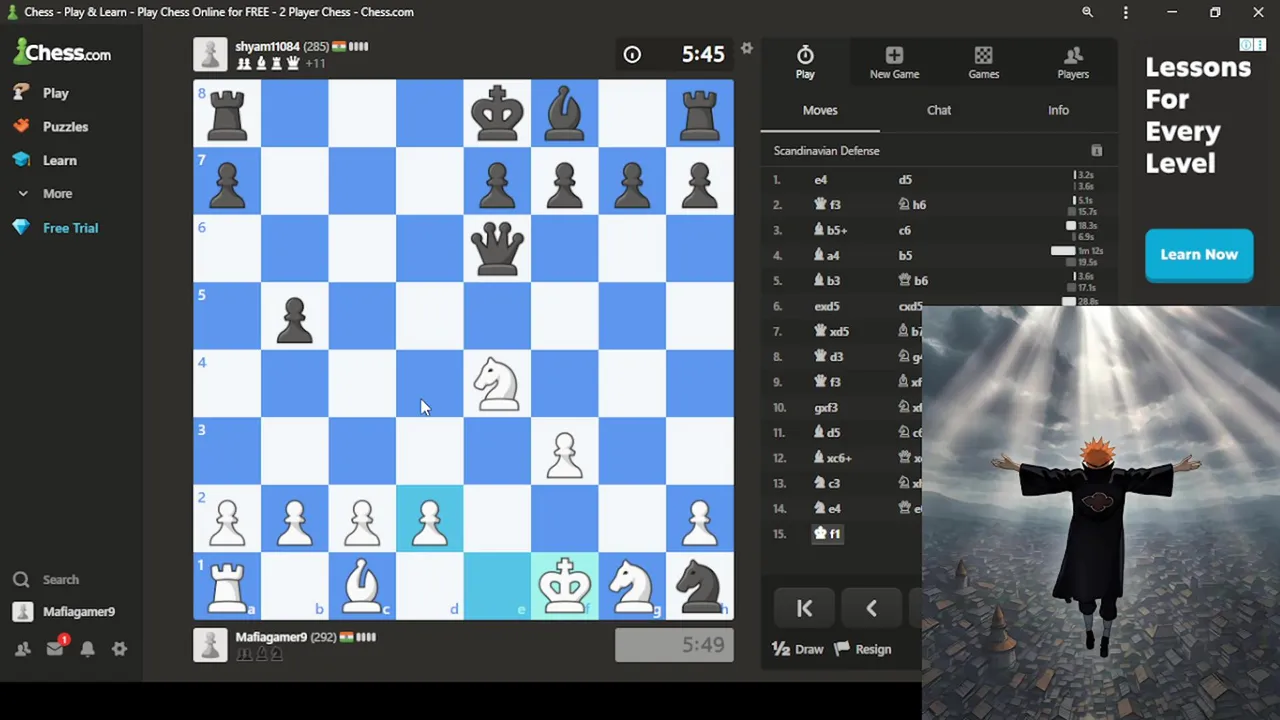Click the black pawn on b5
The image size is (1280, 720).
point(295,316)
